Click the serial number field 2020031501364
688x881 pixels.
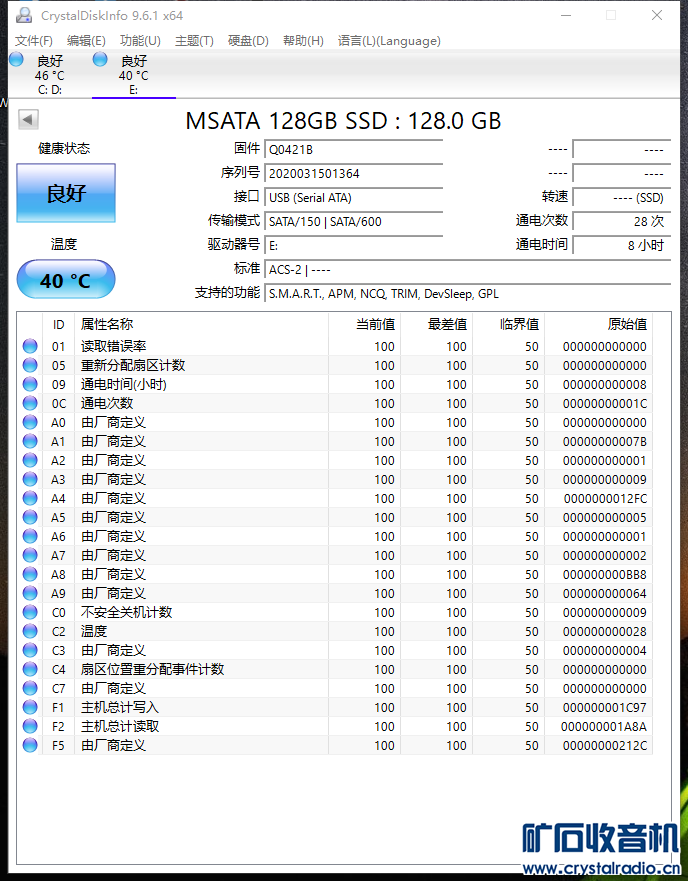353,173
